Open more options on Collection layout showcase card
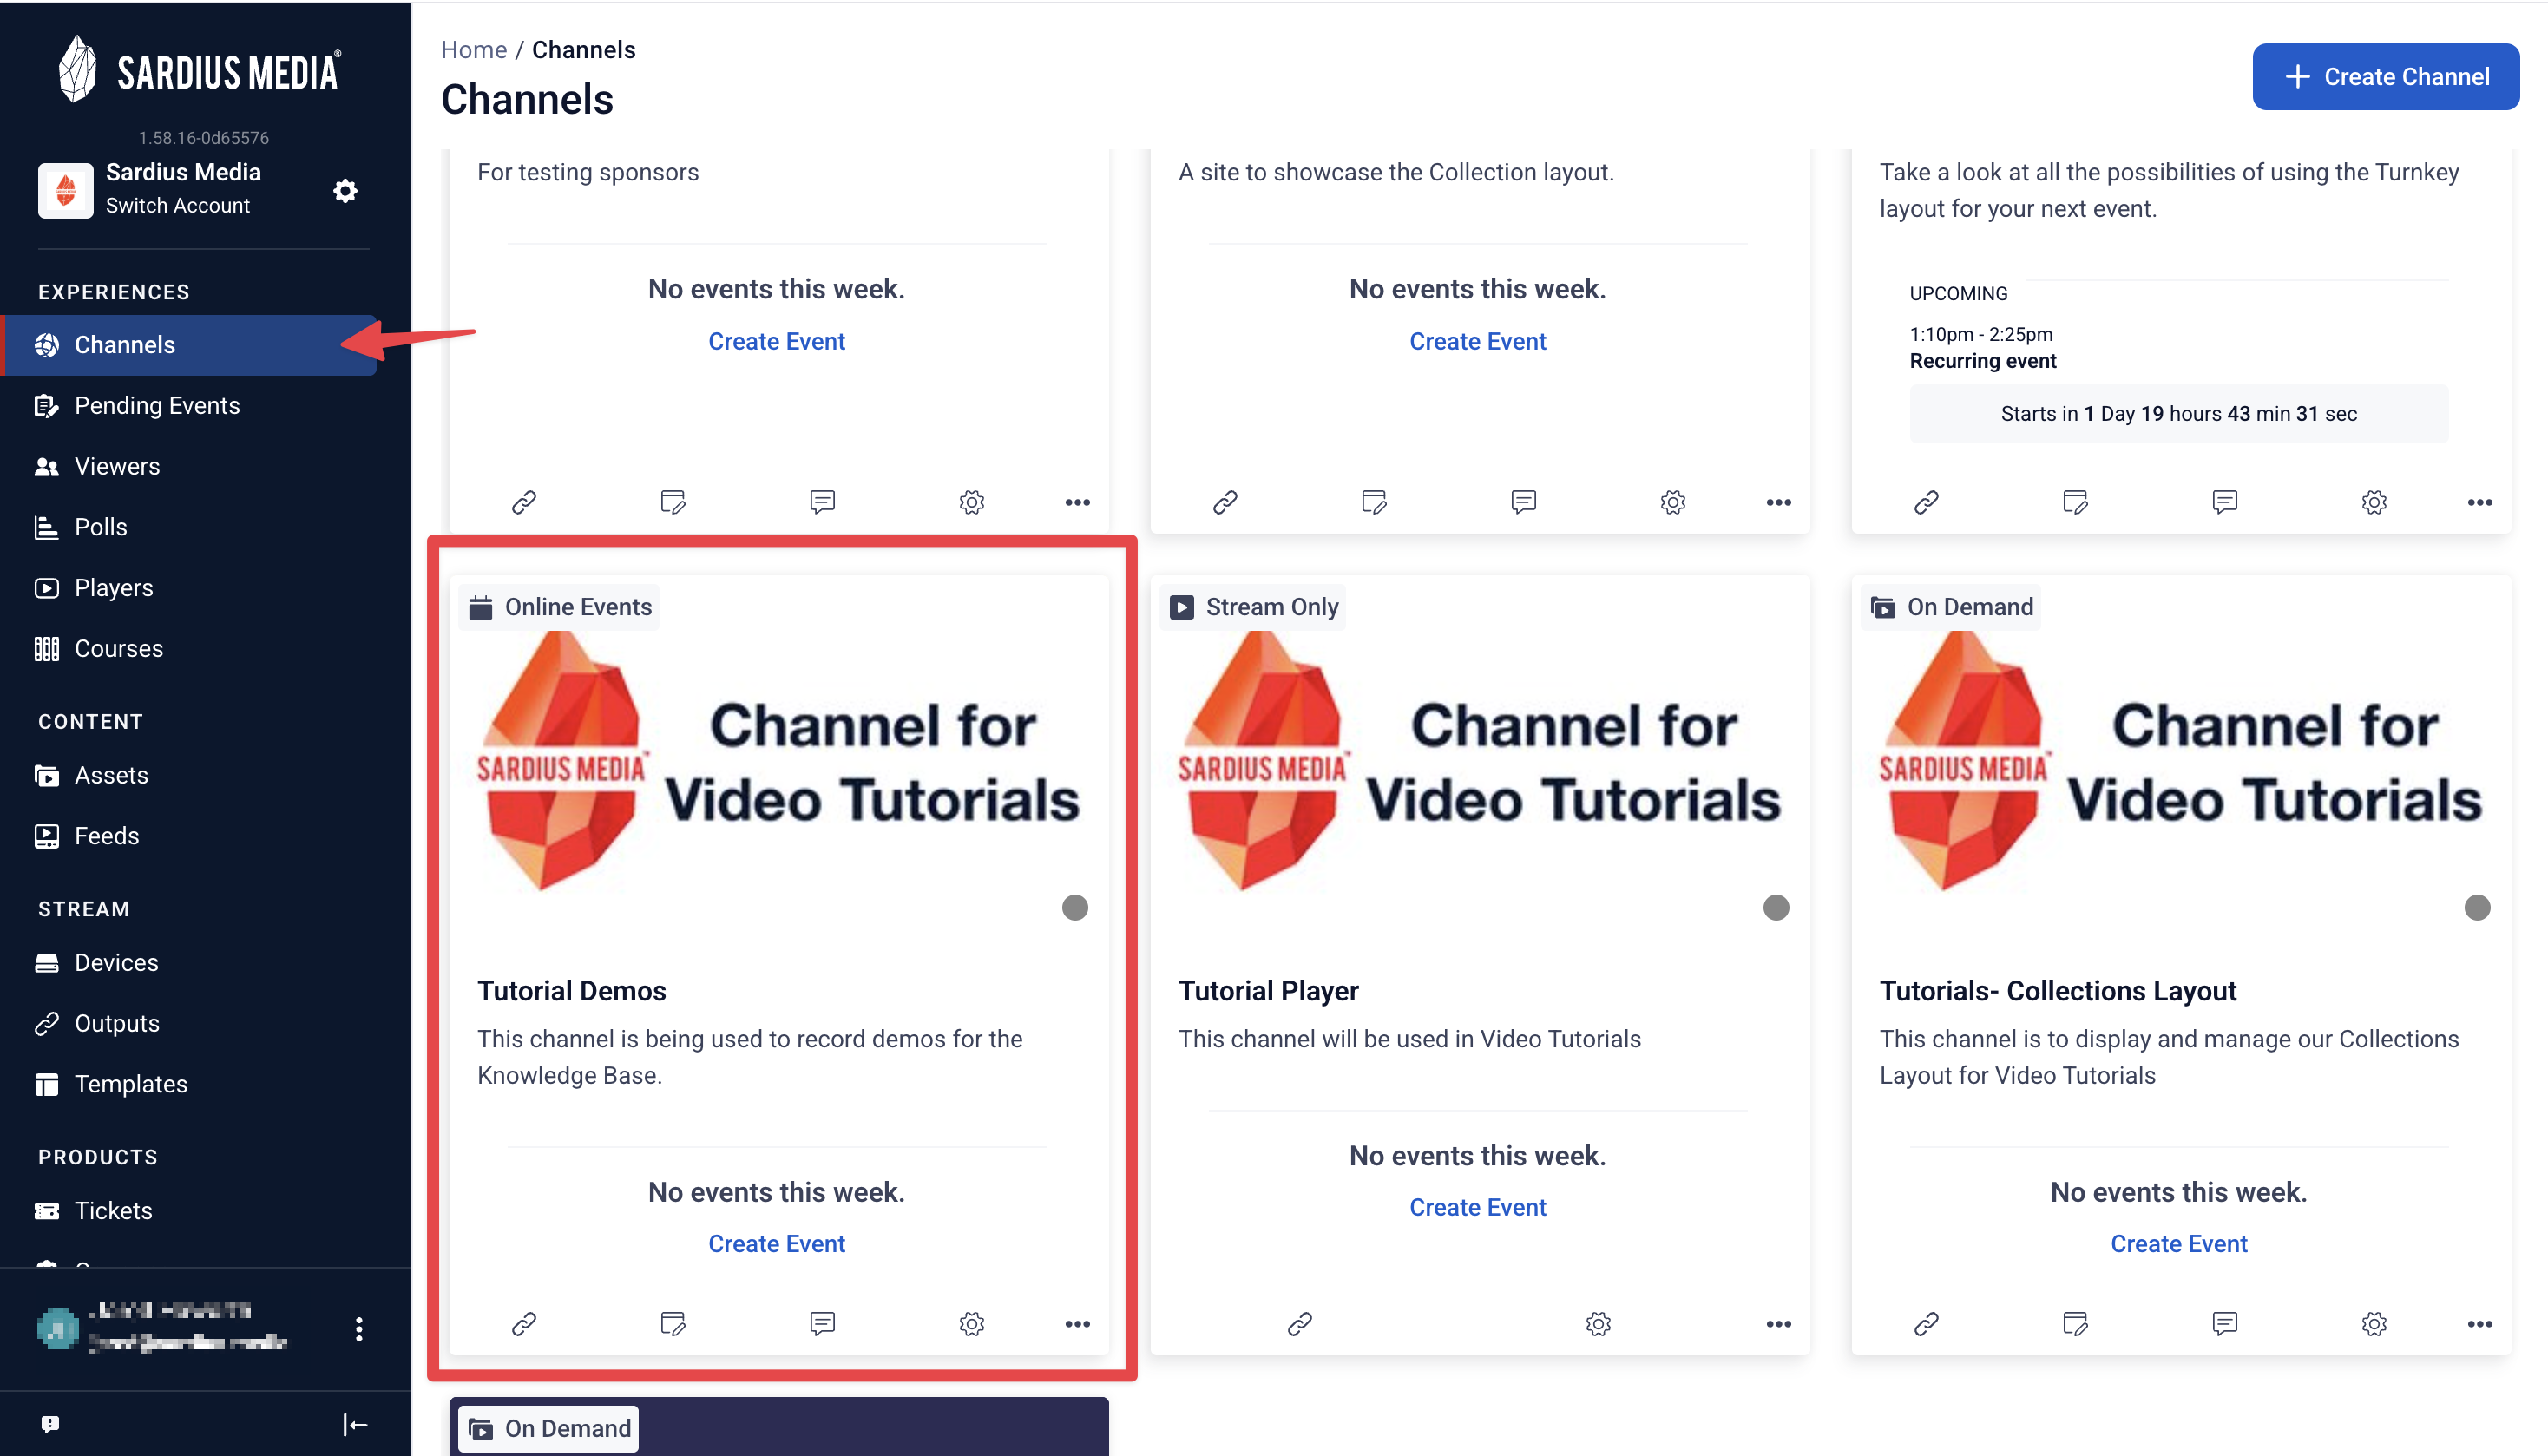 (1778, 502)
